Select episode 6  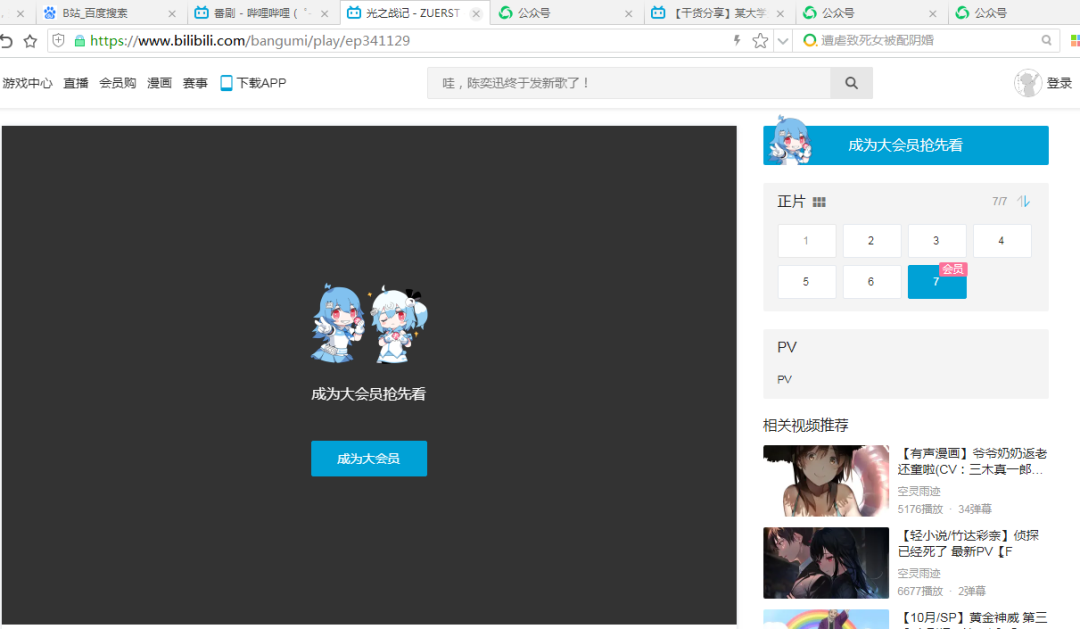[x=871, y=282]
